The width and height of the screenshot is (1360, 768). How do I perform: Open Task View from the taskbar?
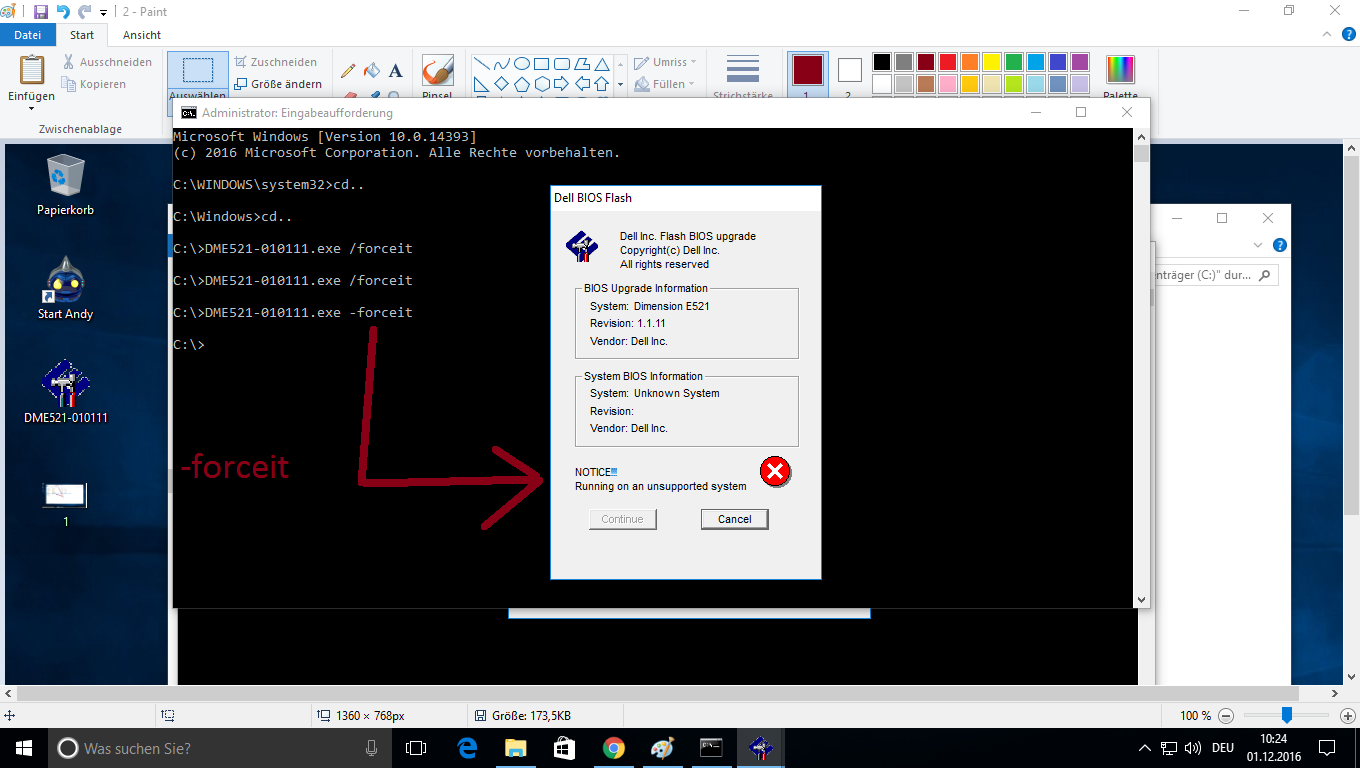pos(416,748)
